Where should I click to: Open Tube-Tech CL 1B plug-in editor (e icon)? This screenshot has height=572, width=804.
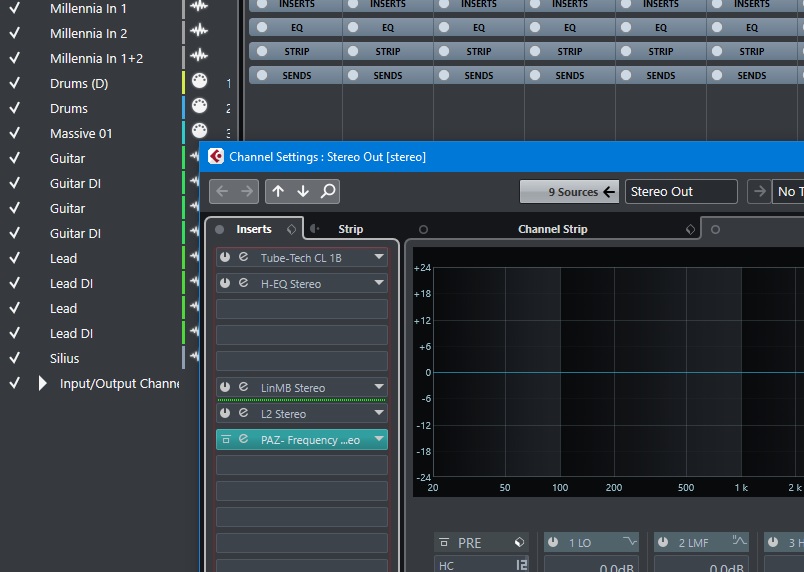pos(244,257)
